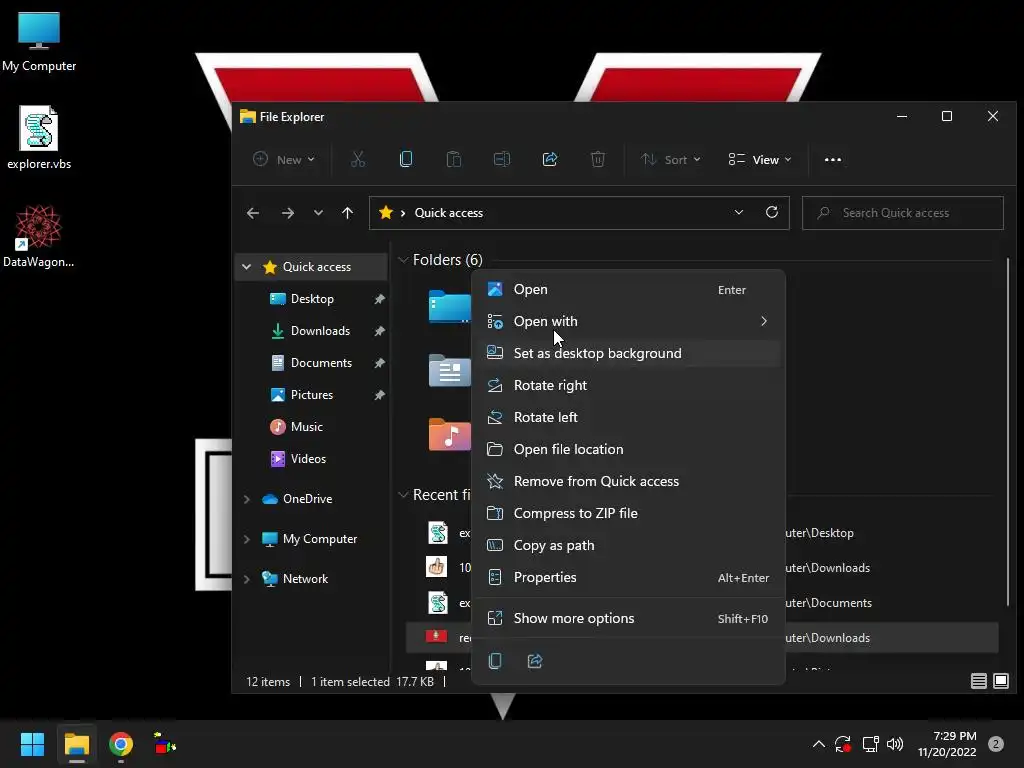Click the copy icon at context menu bottom
Screen dimensions: 1024x768
pos(495,661)
